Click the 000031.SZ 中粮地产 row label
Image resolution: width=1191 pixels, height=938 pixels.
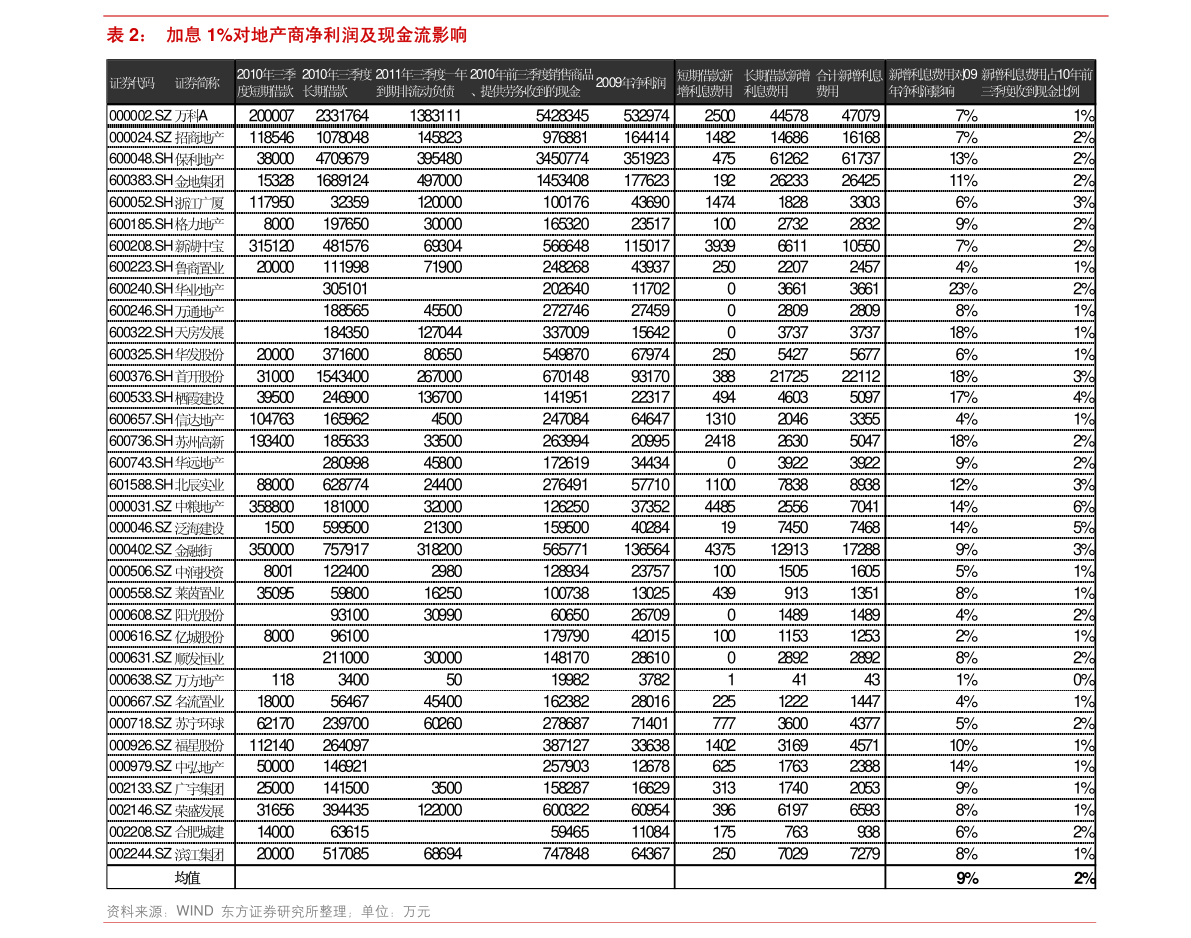166,507
